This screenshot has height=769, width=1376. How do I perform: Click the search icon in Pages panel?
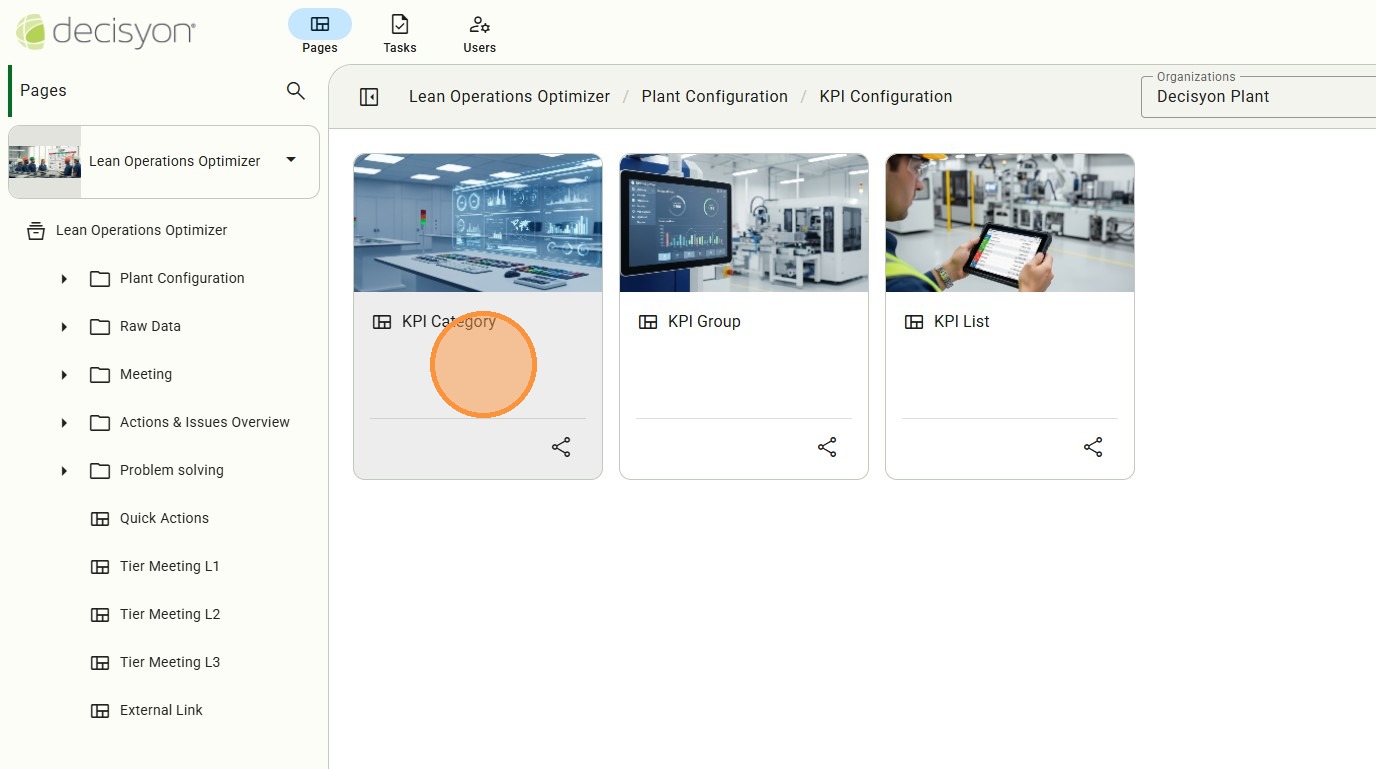295,91
